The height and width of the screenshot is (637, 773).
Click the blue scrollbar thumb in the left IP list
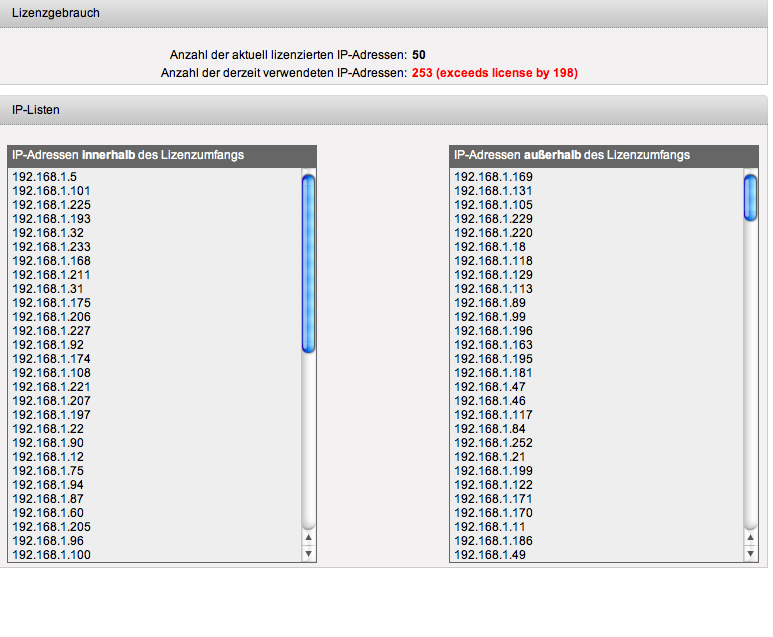(308, 263)
